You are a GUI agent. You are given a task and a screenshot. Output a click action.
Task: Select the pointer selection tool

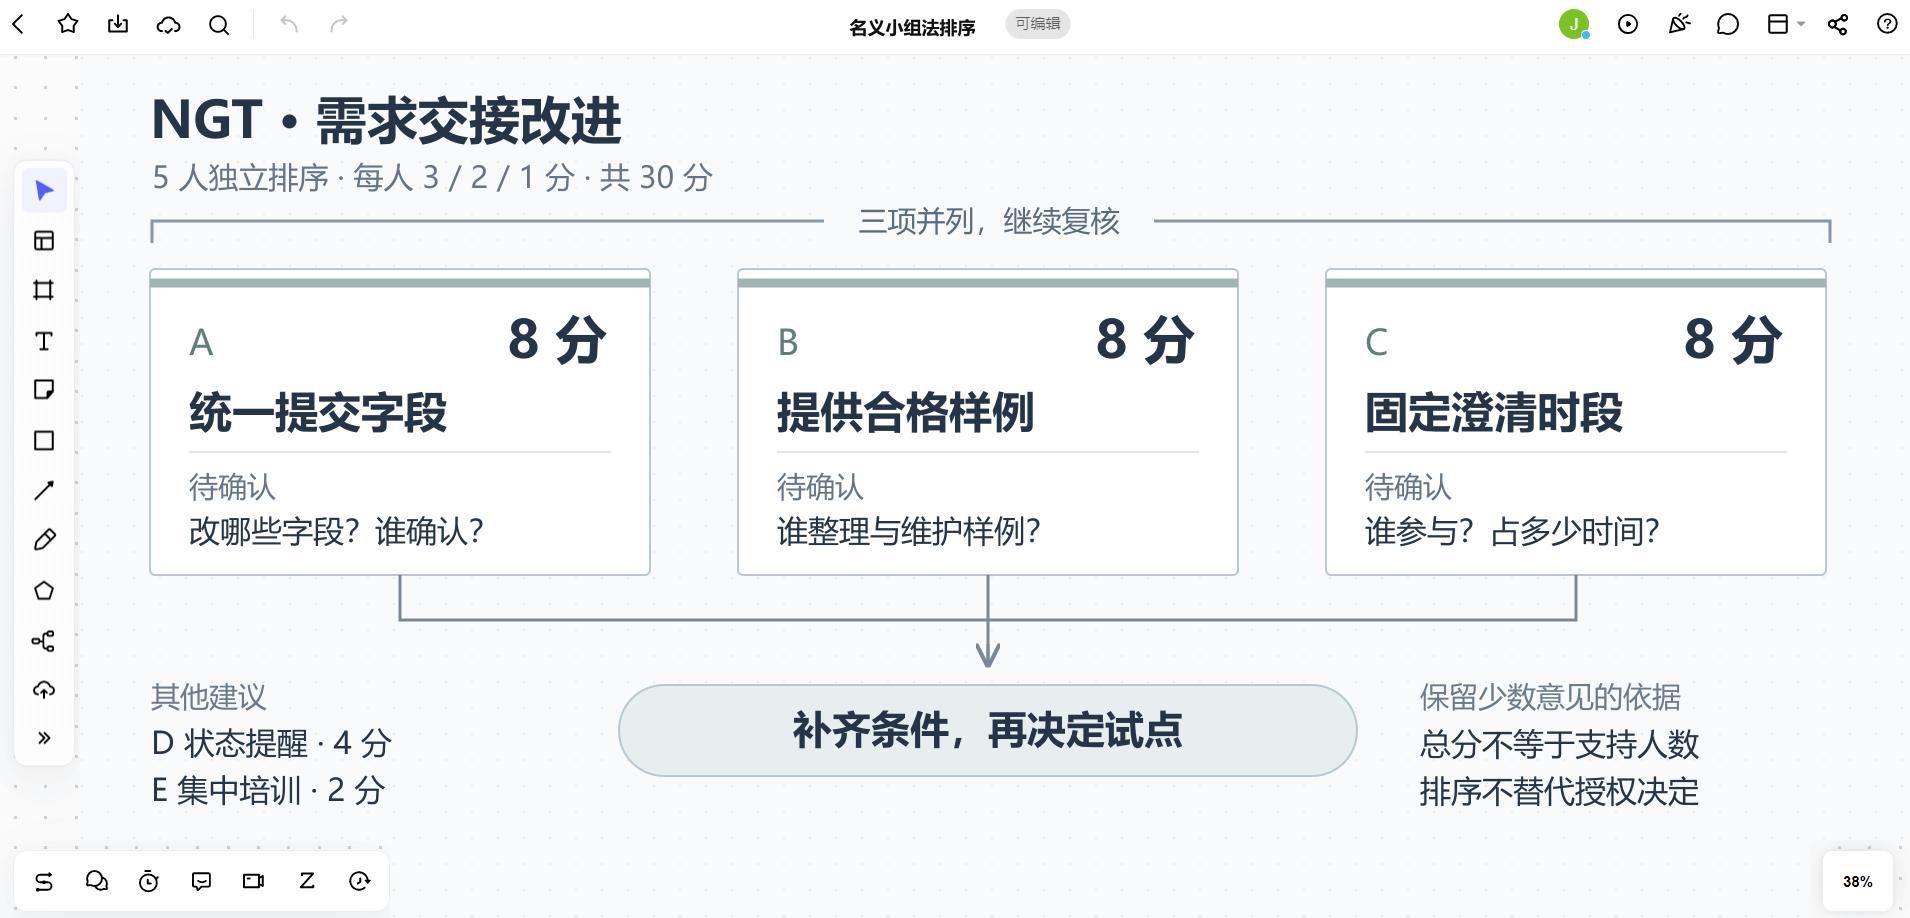point(44,190)
